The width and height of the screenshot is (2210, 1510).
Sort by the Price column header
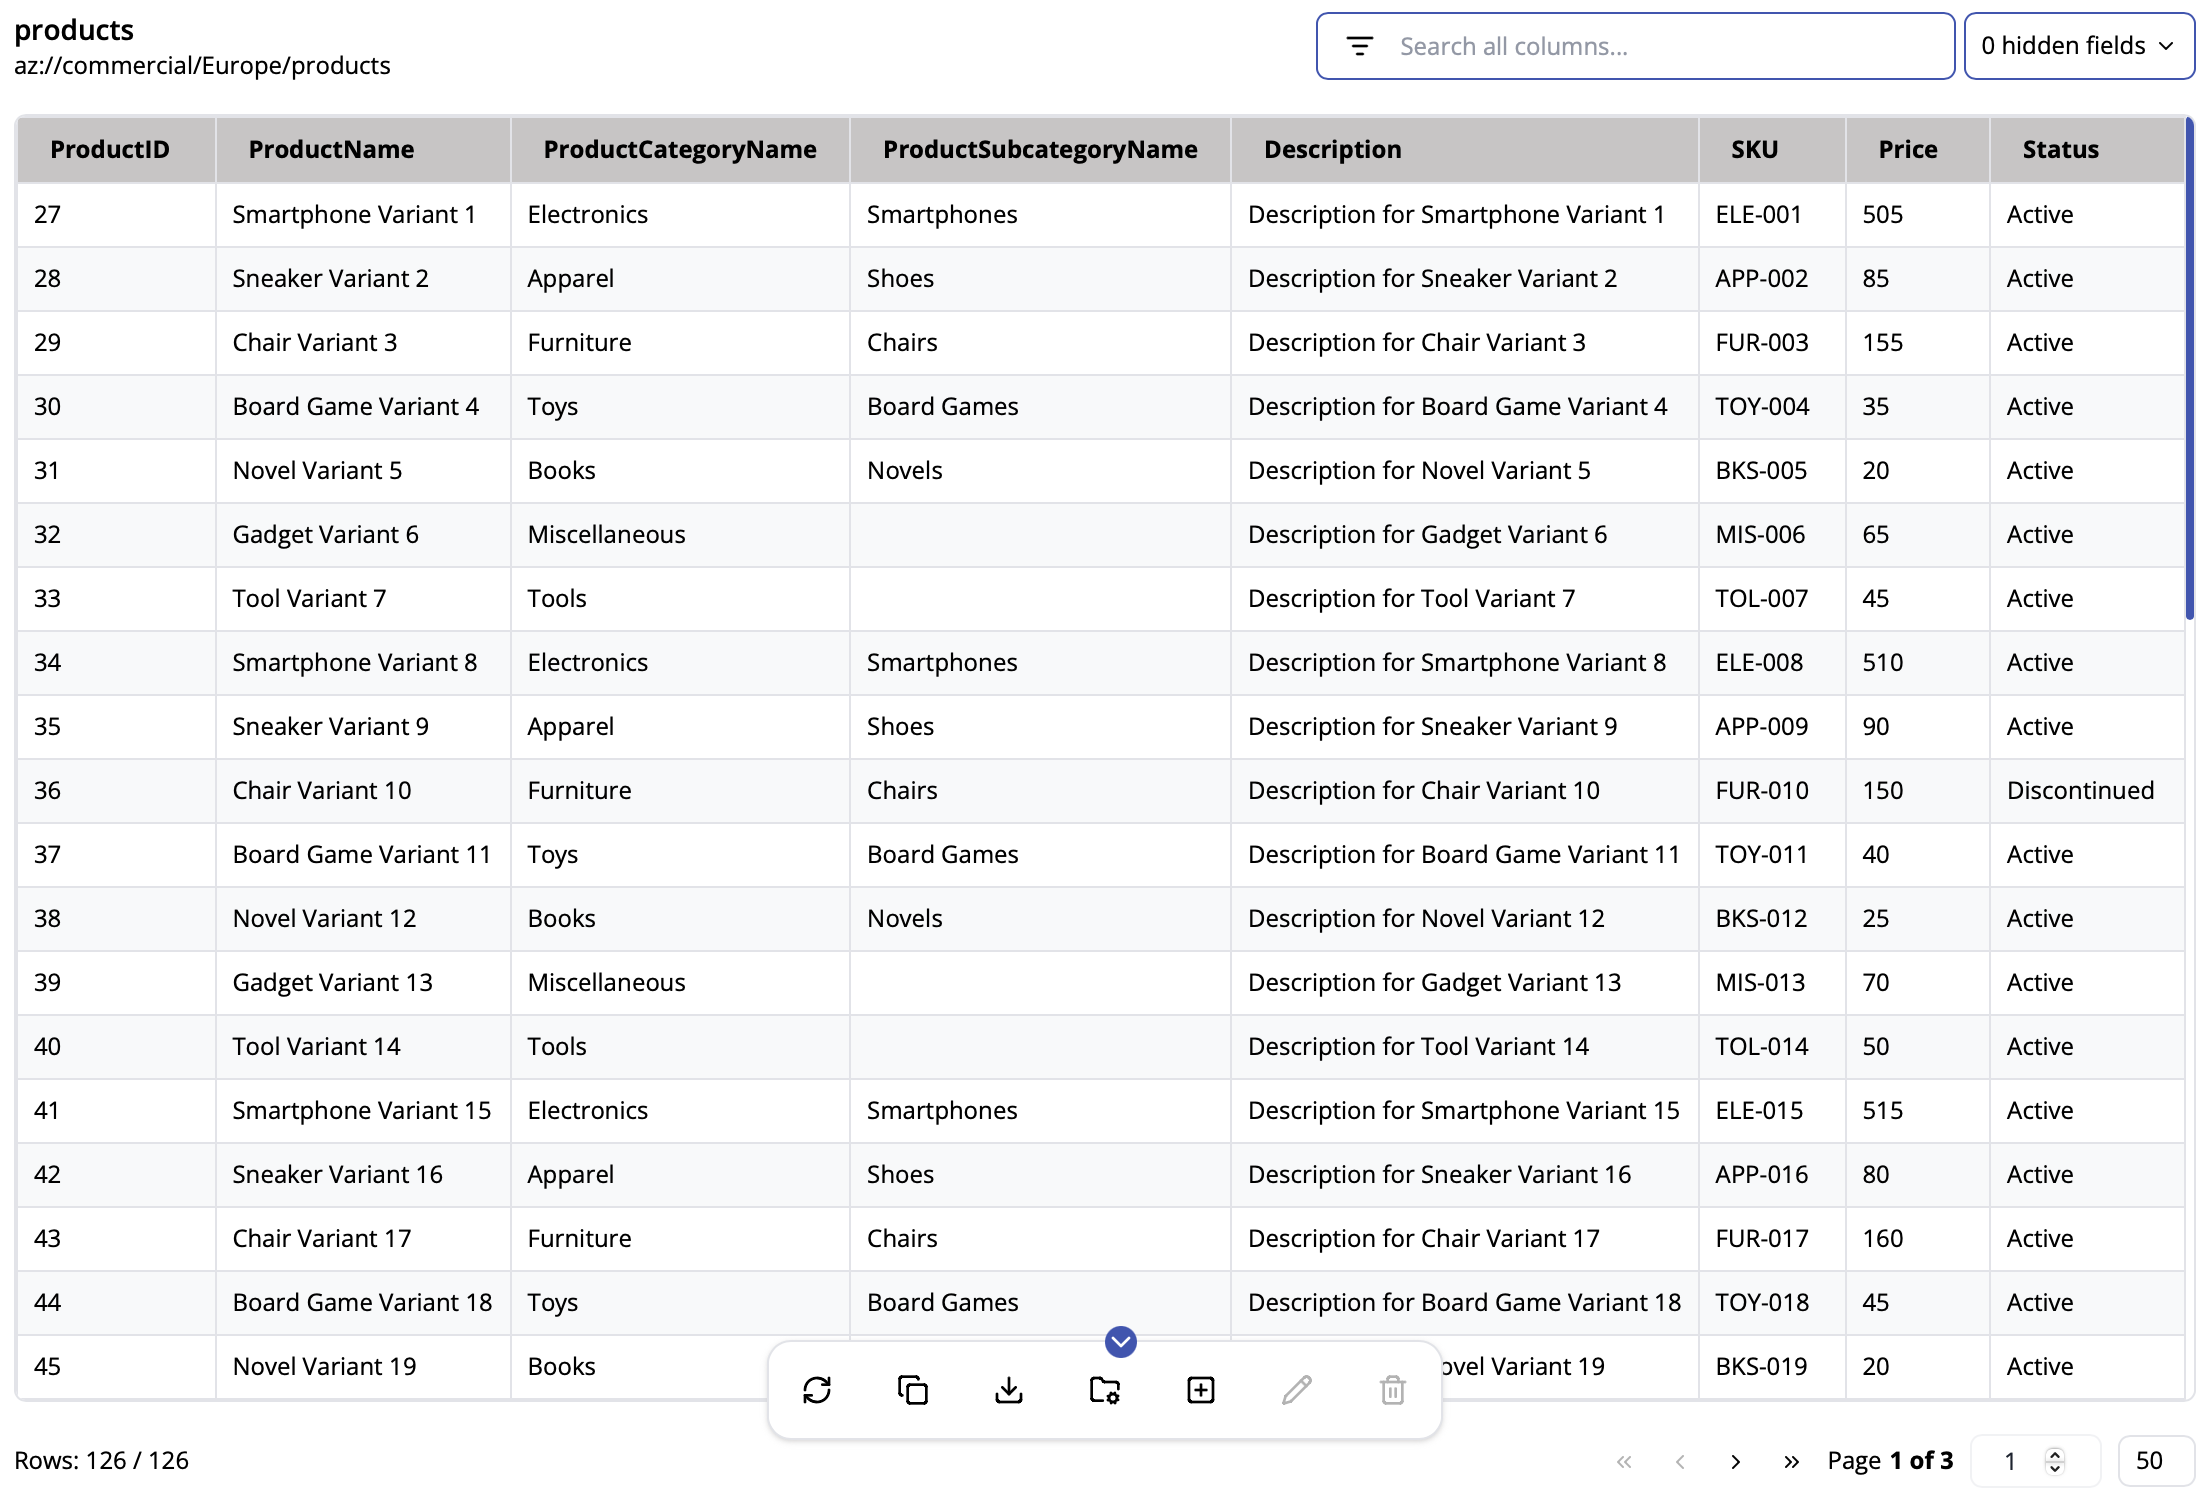click(1907, 149)
